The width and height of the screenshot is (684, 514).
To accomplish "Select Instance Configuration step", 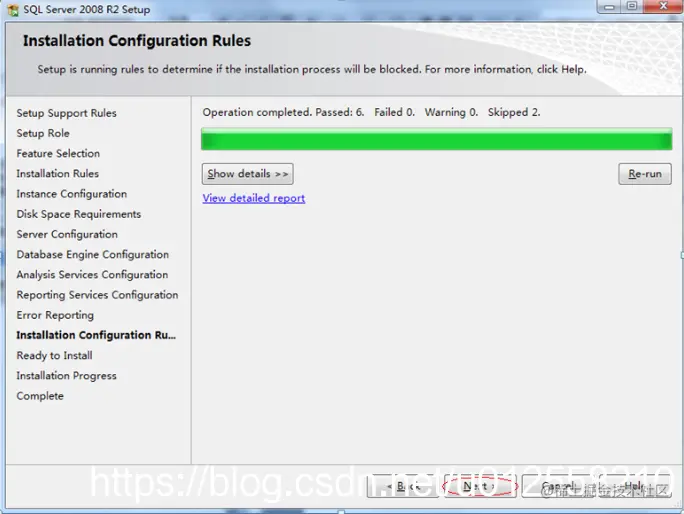I will pos(72,194).
